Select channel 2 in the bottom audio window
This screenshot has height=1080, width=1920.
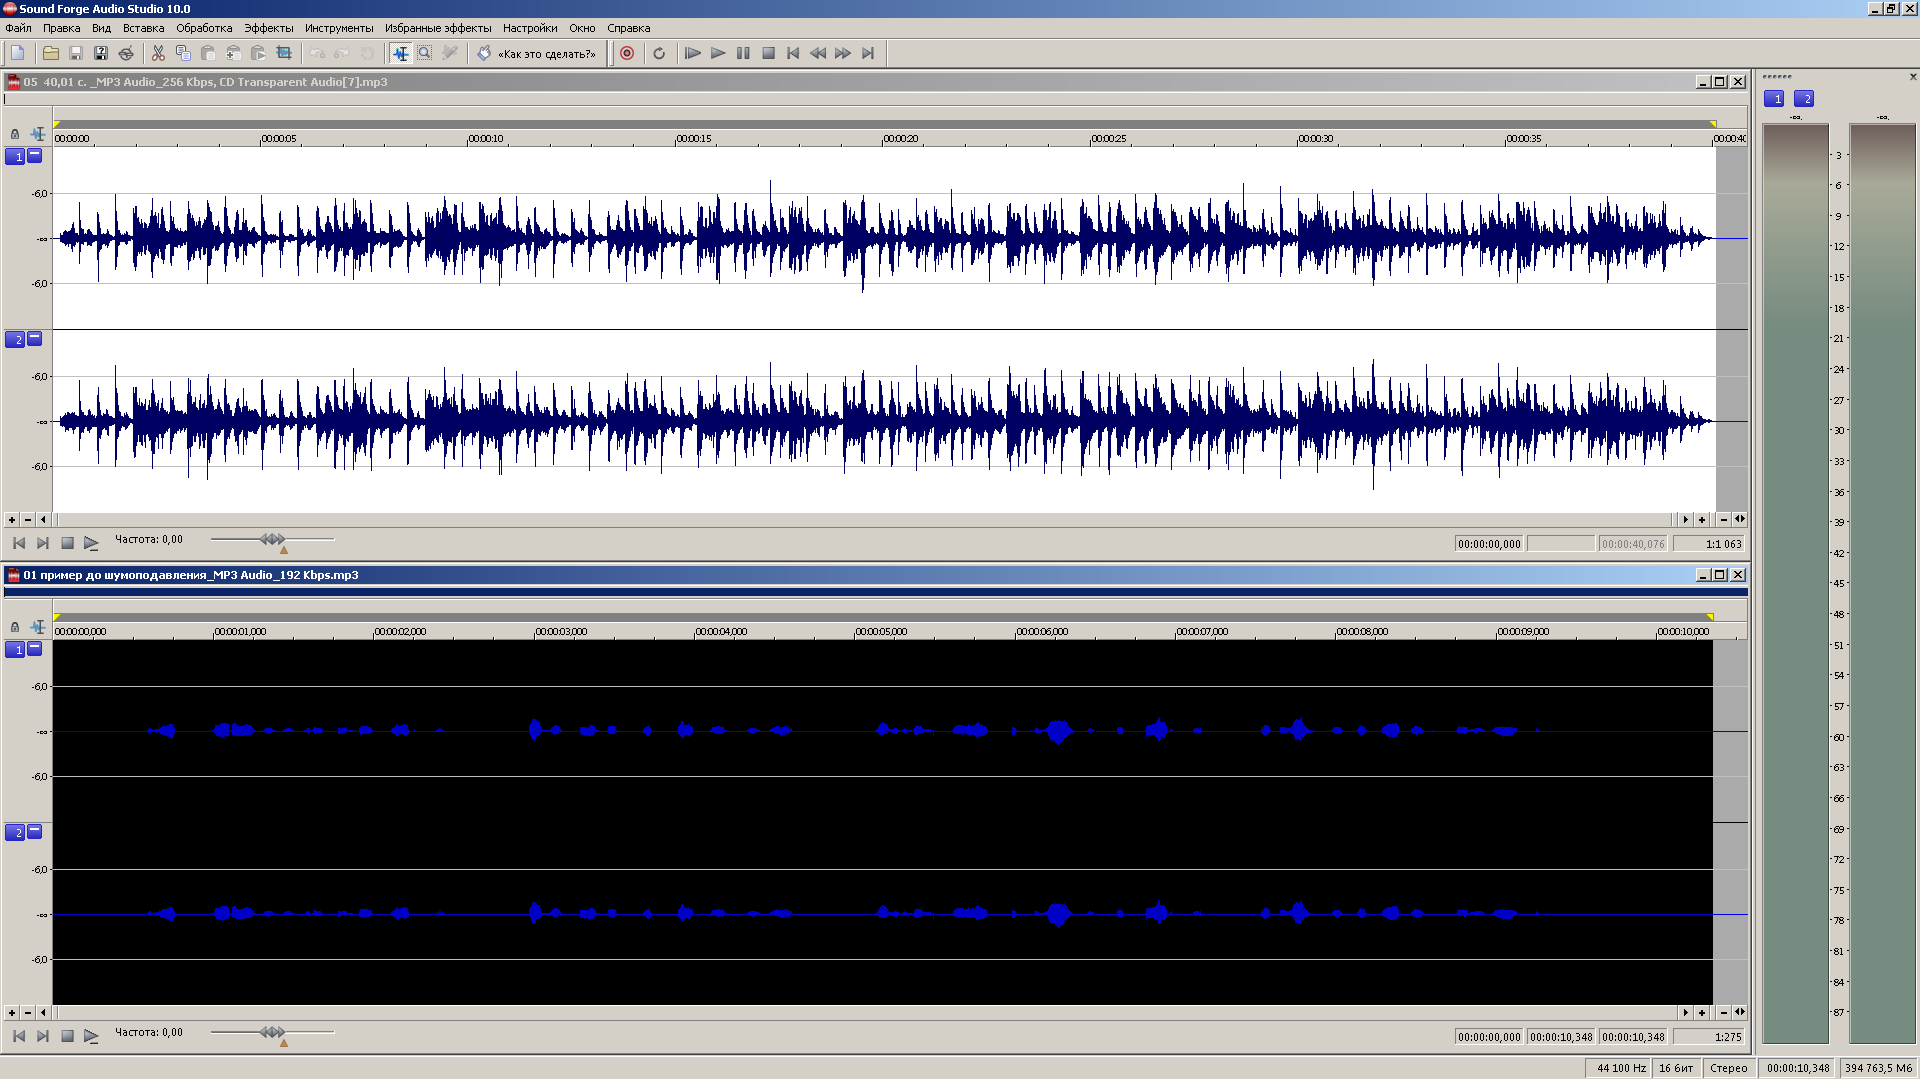tap(15, 832)
